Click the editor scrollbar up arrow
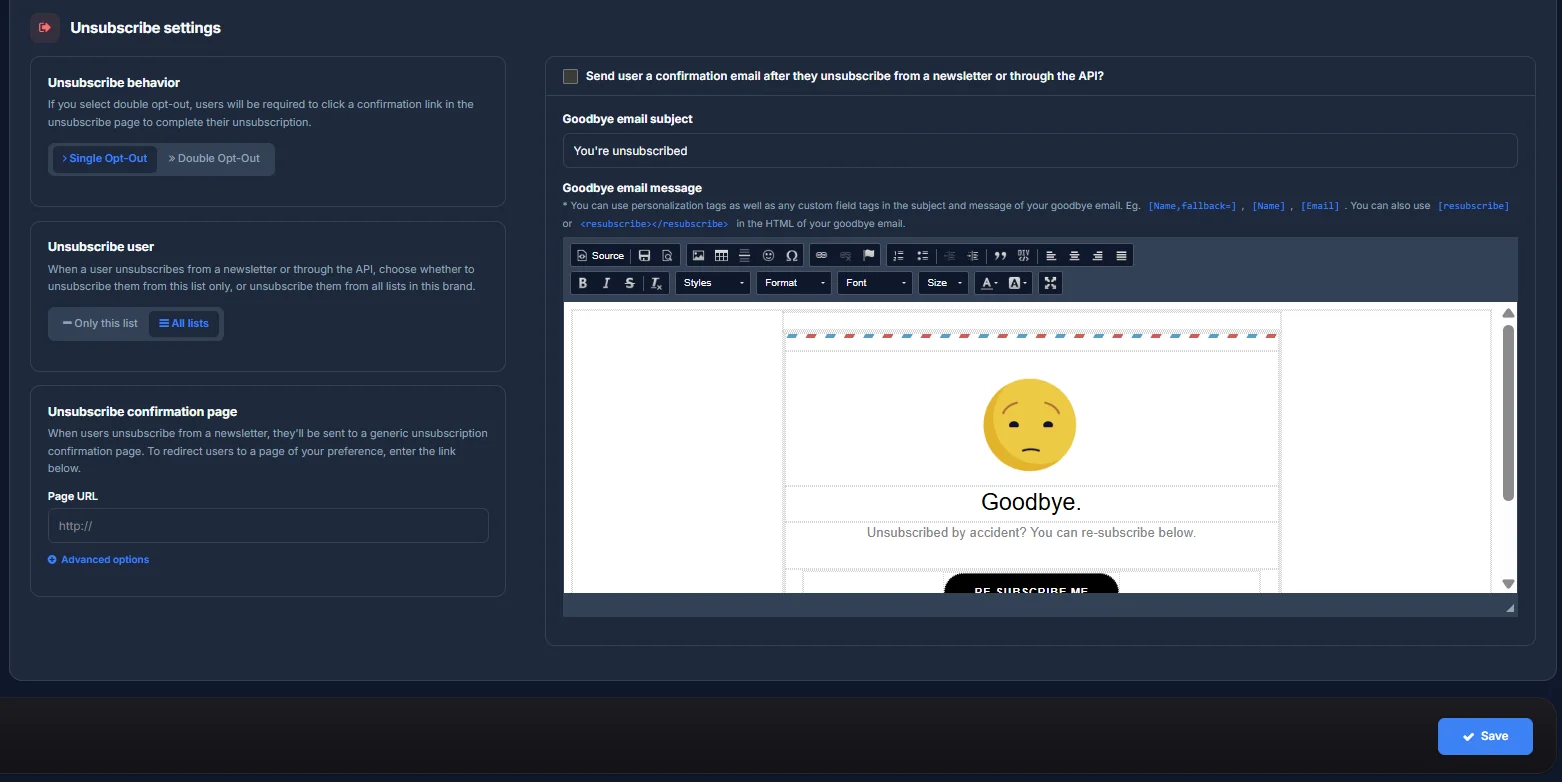The image size is (1562, 782). pos(1508,313)
